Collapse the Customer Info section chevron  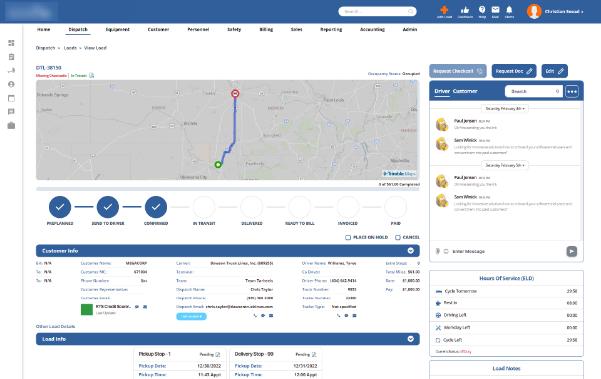(x=411, y=251)
